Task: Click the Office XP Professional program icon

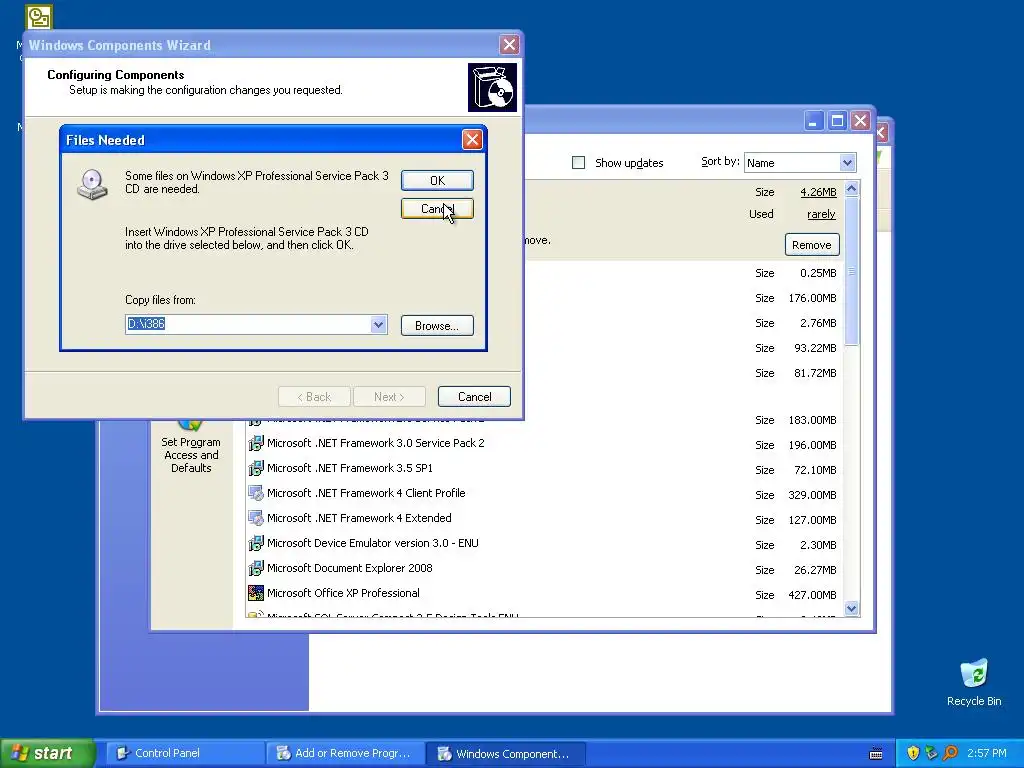Action: coord(256,593)
